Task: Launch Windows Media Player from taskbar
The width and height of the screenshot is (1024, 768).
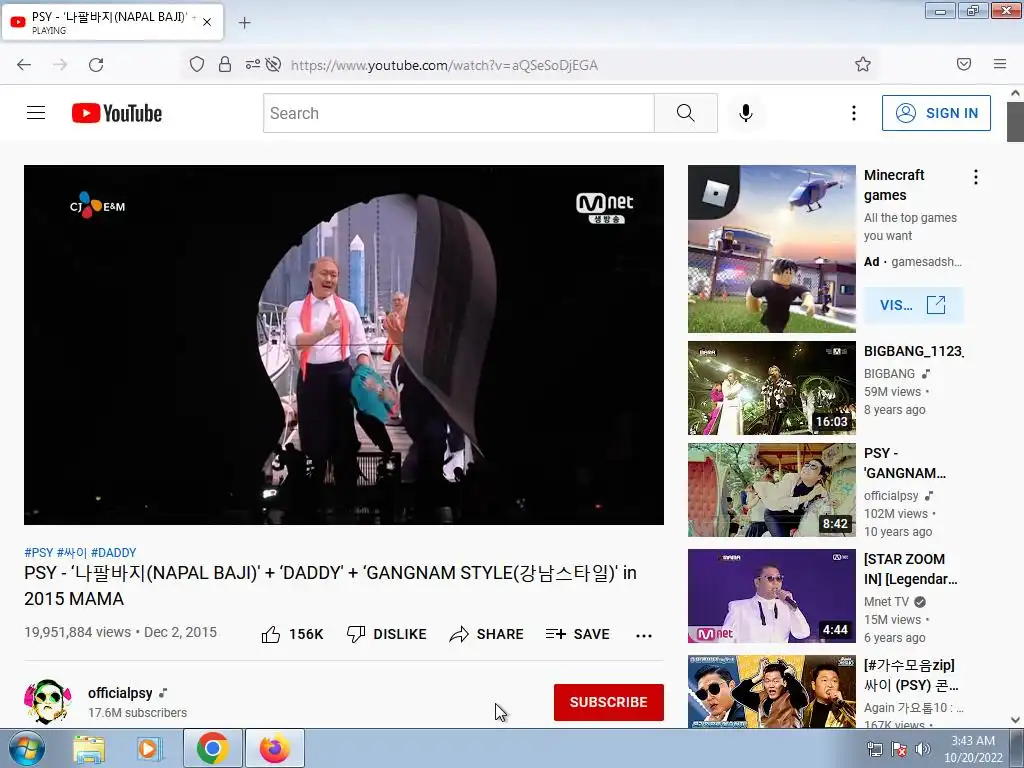Action: (x=148, y=749)
